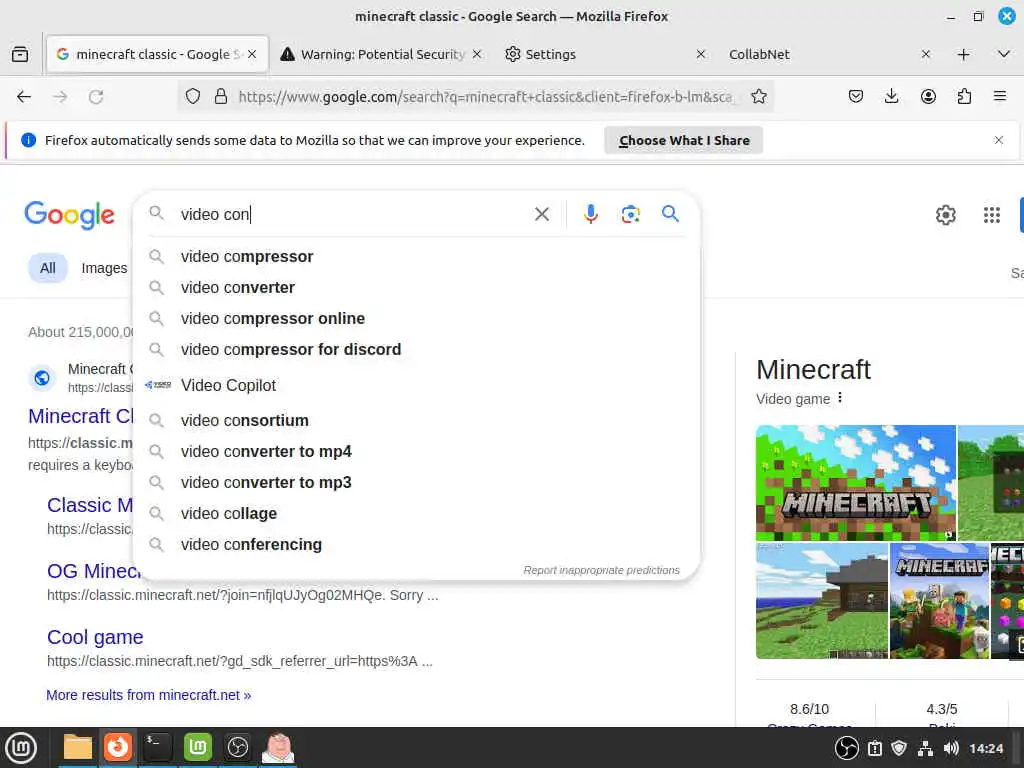Image resolution: width=1024 pixels, height=768 pixels.
Task: Open the Downloads panel
Action: [891, 97]
